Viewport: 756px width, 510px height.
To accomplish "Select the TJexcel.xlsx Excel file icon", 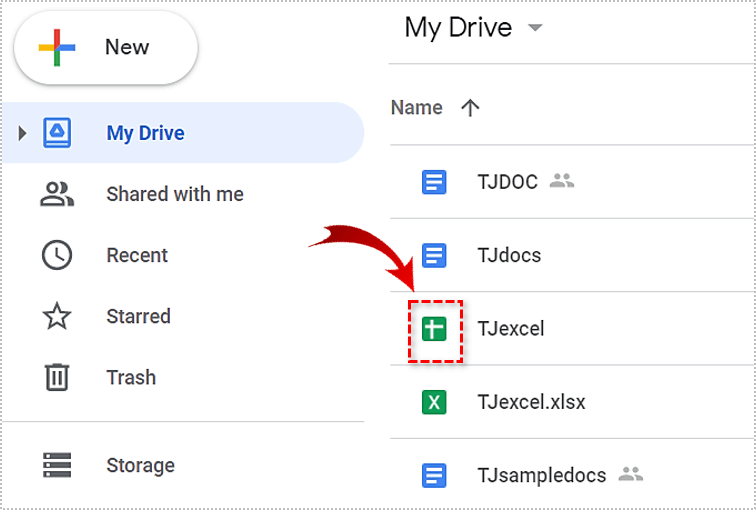I will (434, 402).
